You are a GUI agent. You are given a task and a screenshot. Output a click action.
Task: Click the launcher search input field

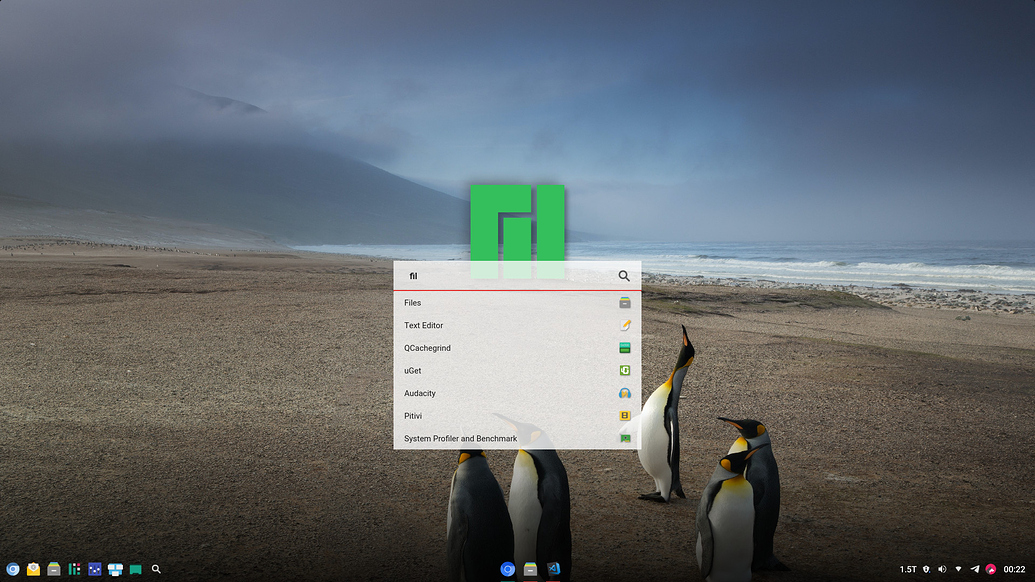click(500, 276)
